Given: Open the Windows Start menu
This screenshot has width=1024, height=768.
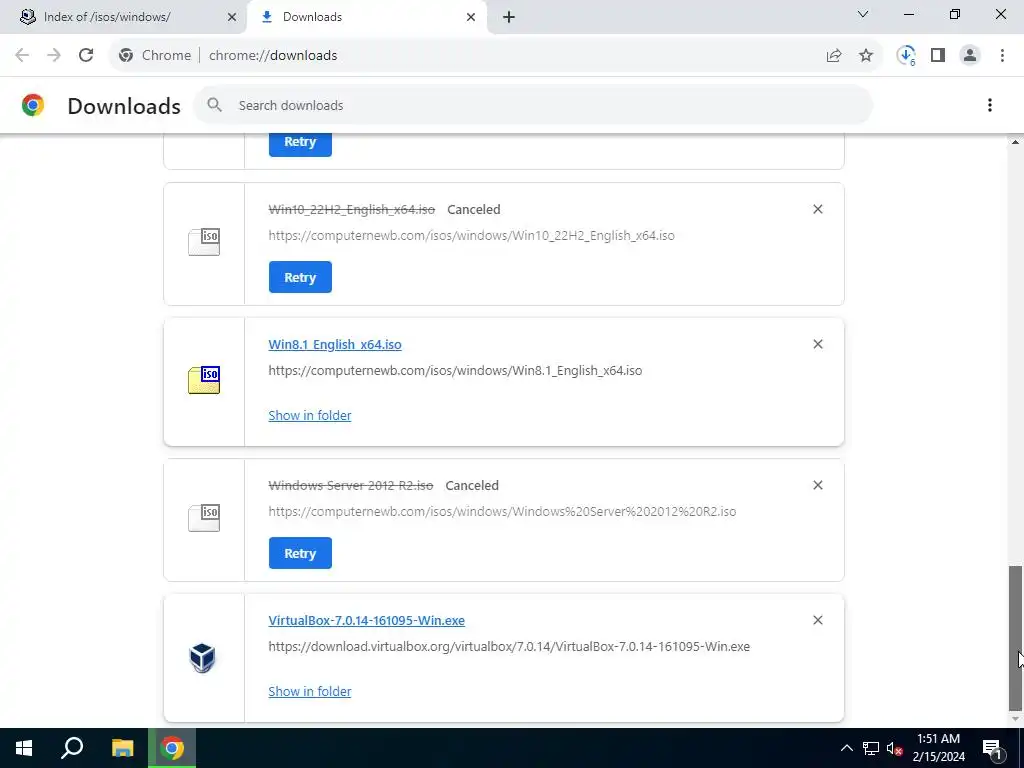Looking at the screenshot, I should tap(24, 748).
